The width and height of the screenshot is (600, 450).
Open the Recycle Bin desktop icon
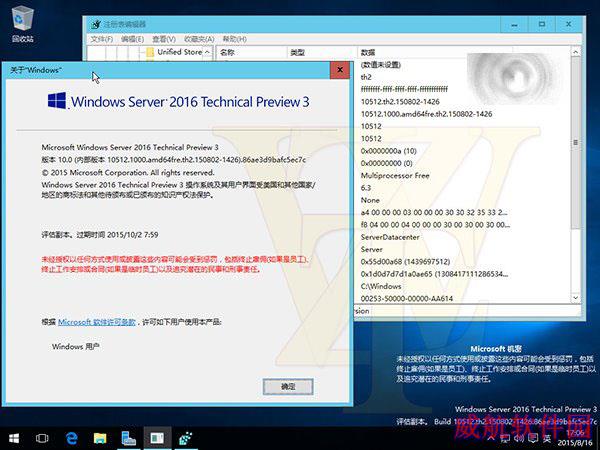(x=23, y=24)
